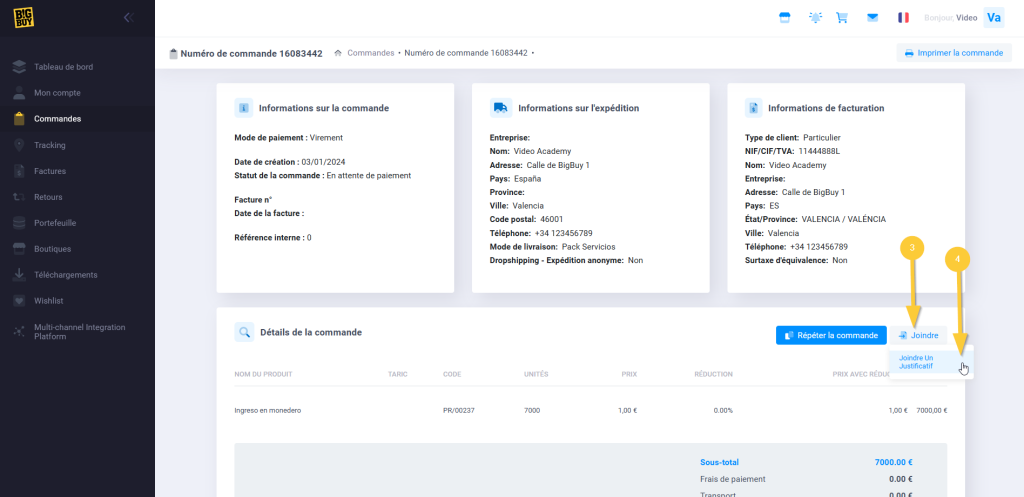Open messages envelope icon
The image size is (1024, 497).
pyautogui.click(x=873, y=17)
